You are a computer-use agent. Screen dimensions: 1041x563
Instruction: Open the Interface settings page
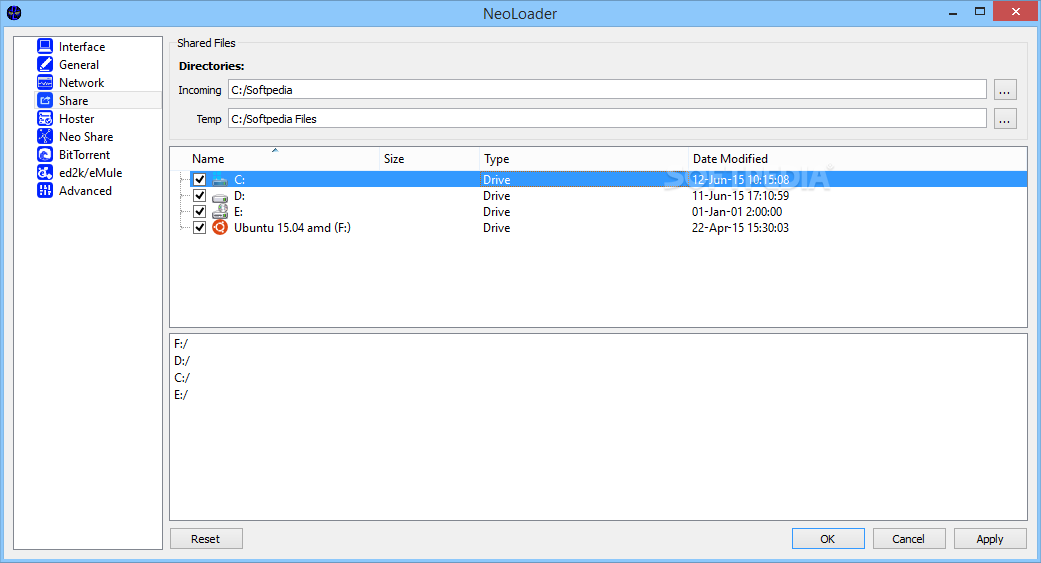(x=82, y=46)
